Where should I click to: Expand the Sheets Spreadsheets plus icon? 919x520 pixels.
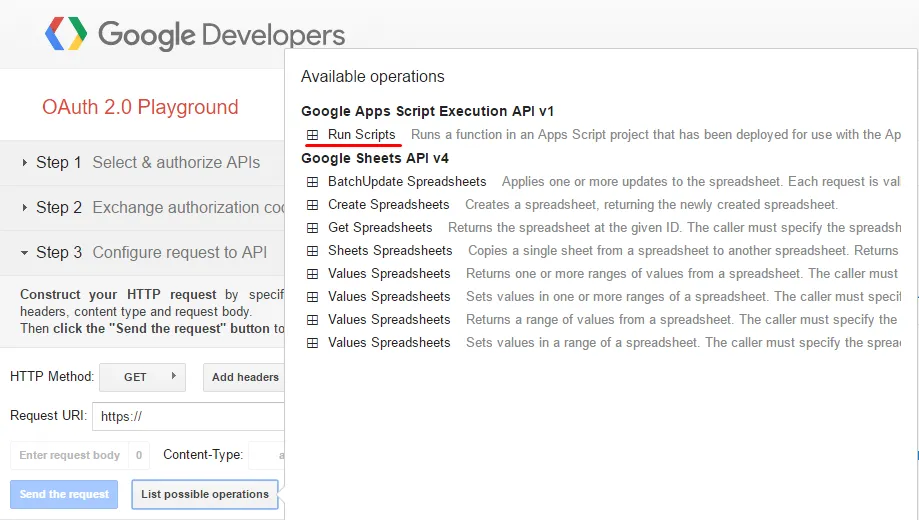coord(312,251)
